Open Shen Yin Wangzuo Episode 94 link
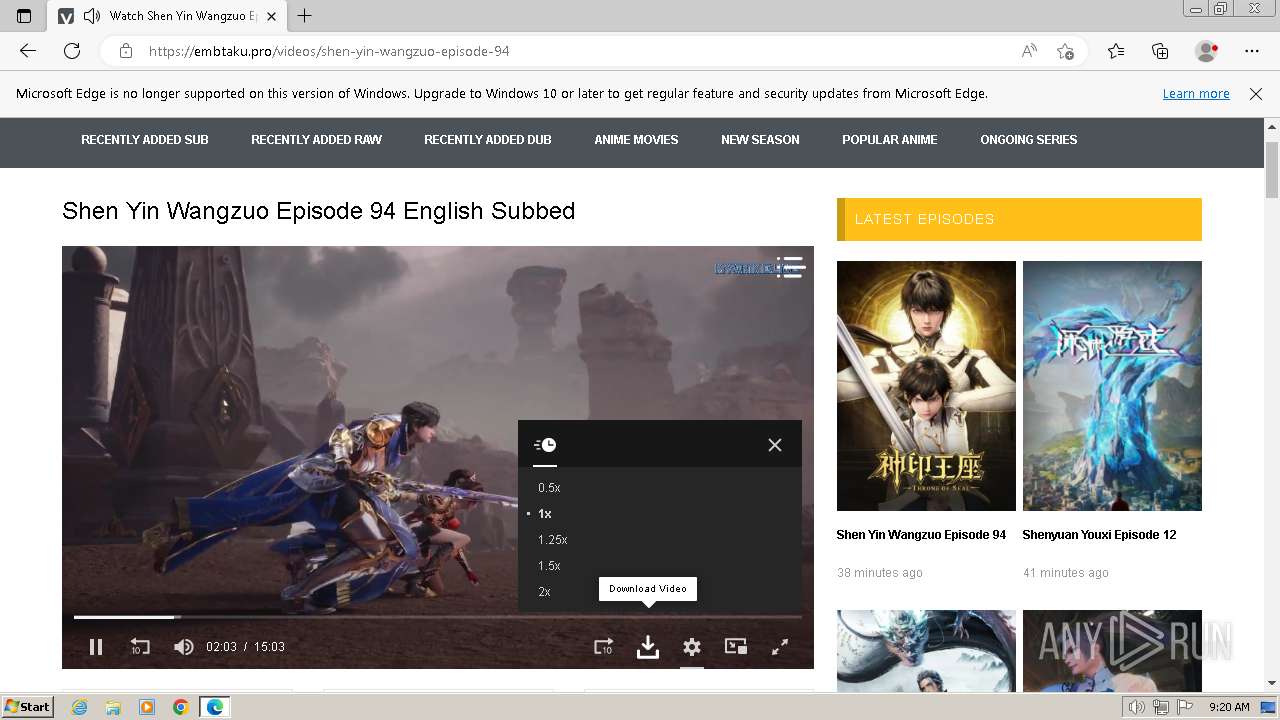This screenshot has width=1280, height=720. coord(921,535)
